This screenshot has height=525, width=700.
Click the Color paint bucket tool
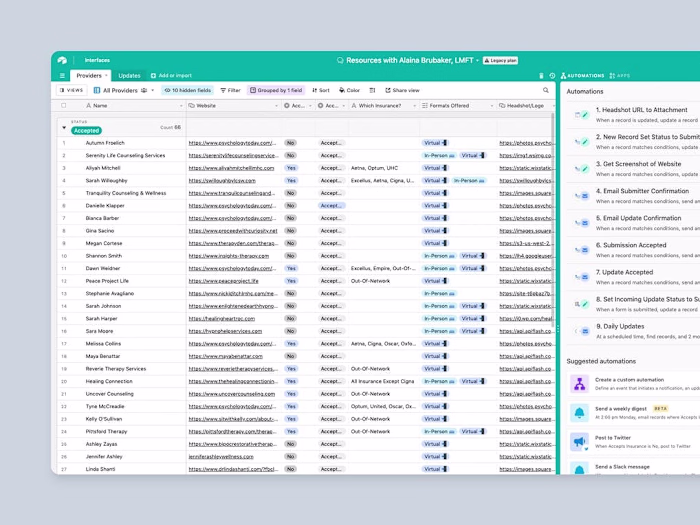pyautogui.click(x=350, y=90)
